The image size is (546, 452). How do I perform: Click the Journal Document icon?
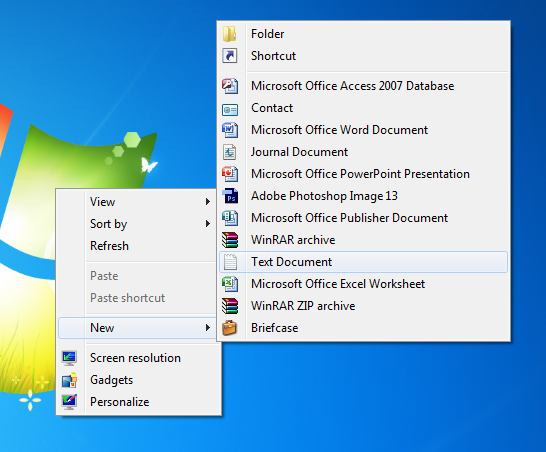(229, 152)
